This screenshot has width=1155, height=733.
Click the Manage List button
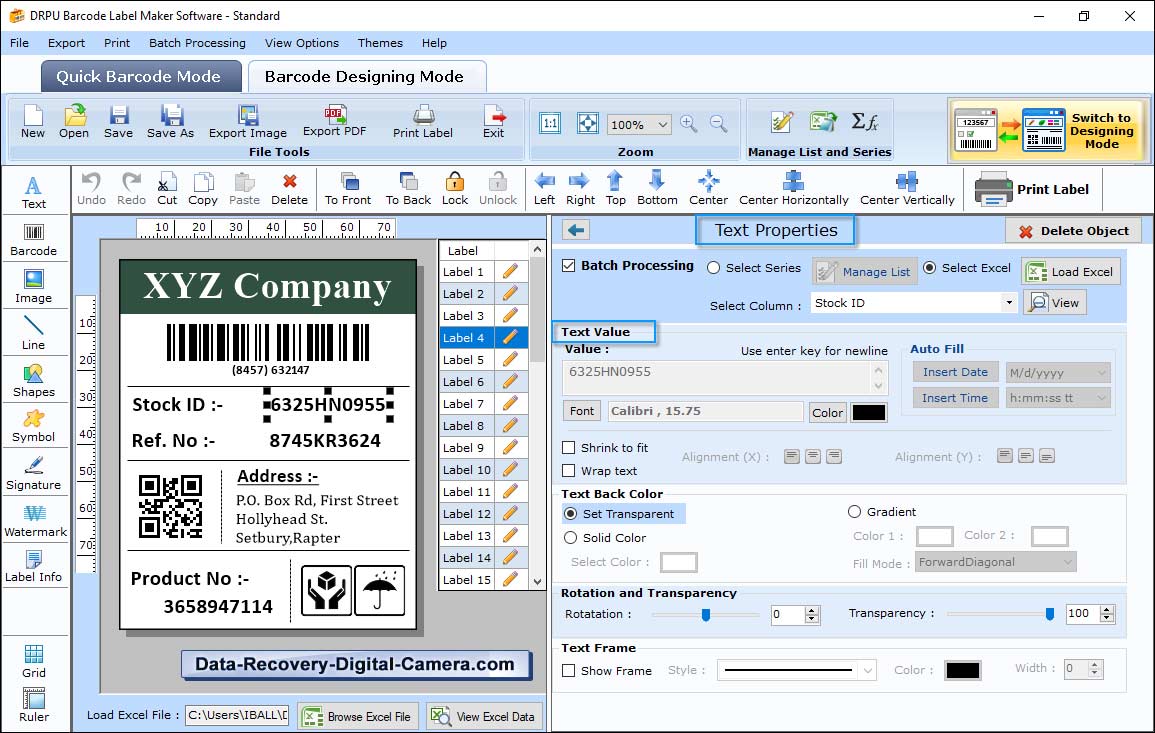point(865,271)
